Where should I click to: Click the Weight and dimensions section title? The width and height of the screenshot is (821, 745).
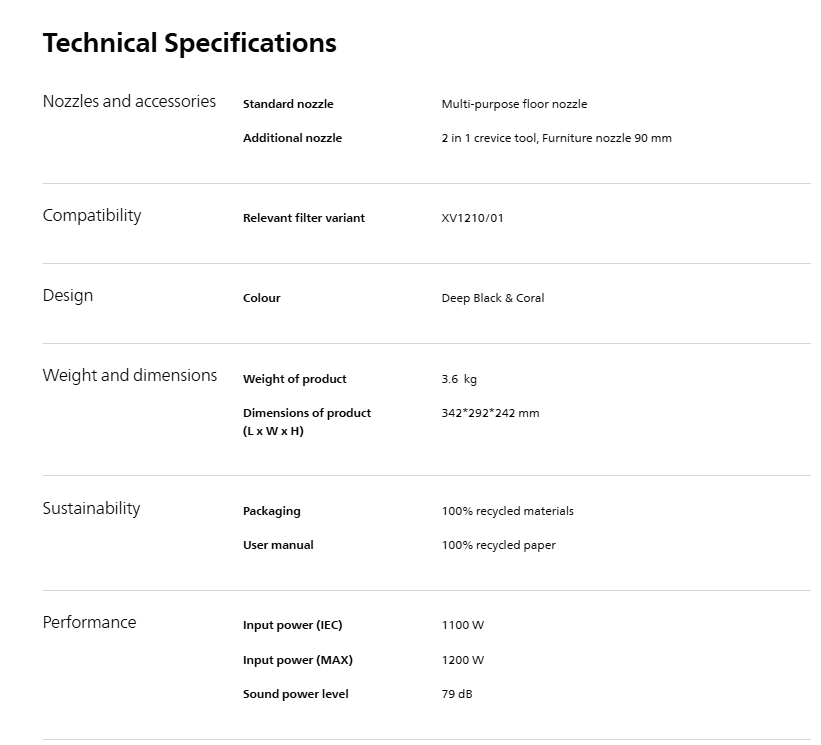pyautogui.click(x=130, y=375)
